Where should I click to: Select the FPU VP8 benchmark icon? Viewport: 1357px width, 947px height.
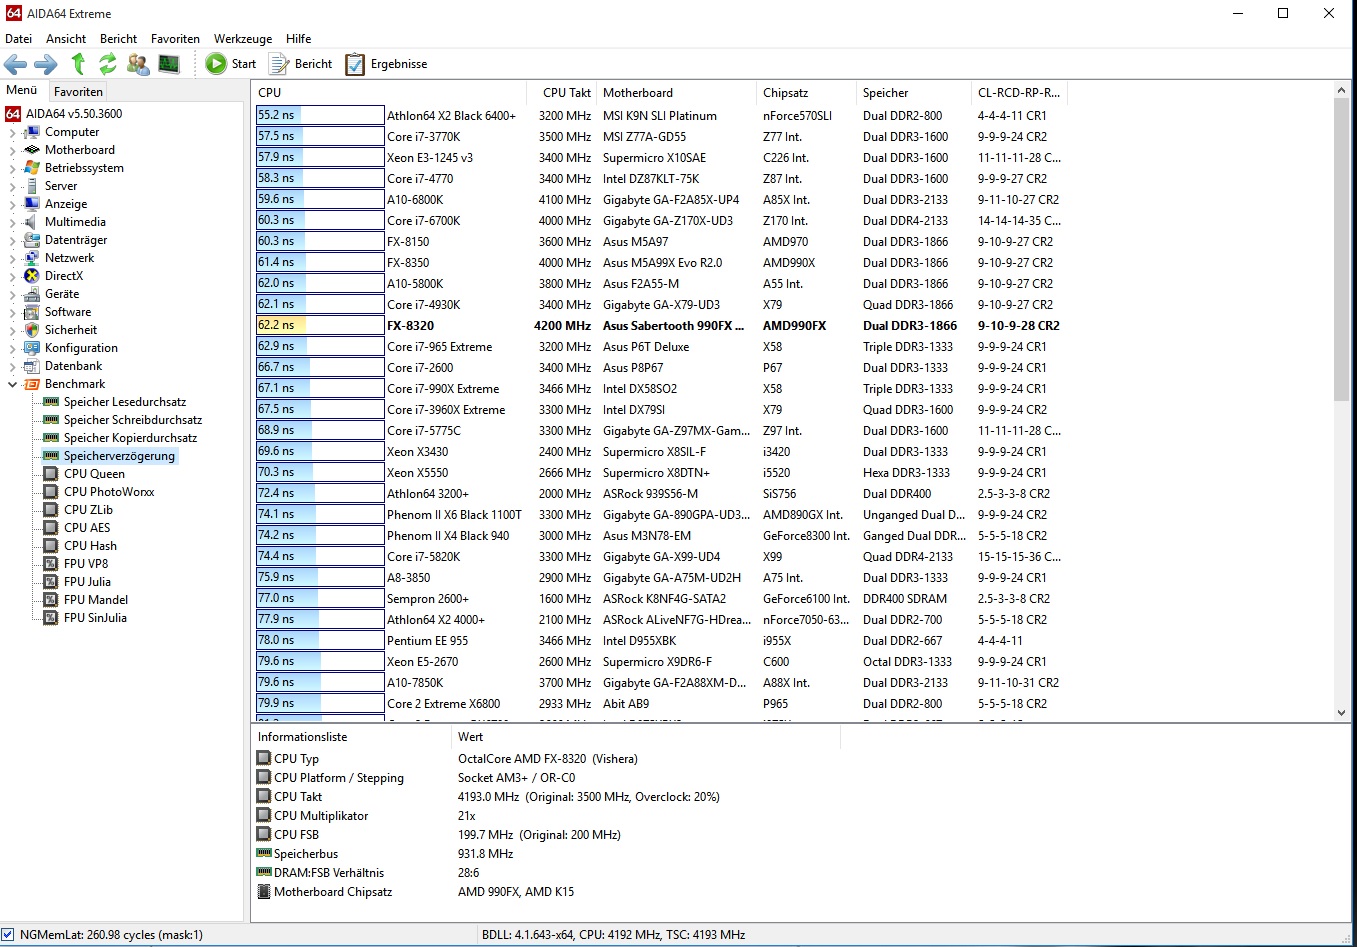tap(51, 564)
